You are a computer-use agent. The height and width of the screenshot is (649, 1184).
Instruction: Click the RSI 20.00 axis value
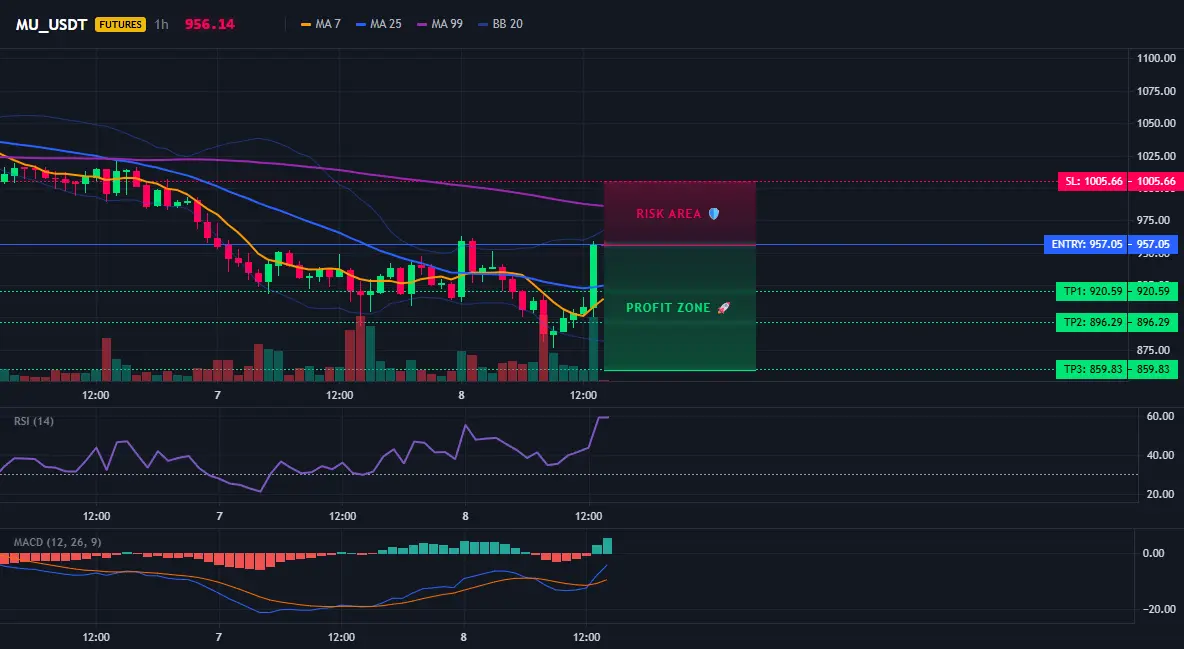tap(1160, 494)
